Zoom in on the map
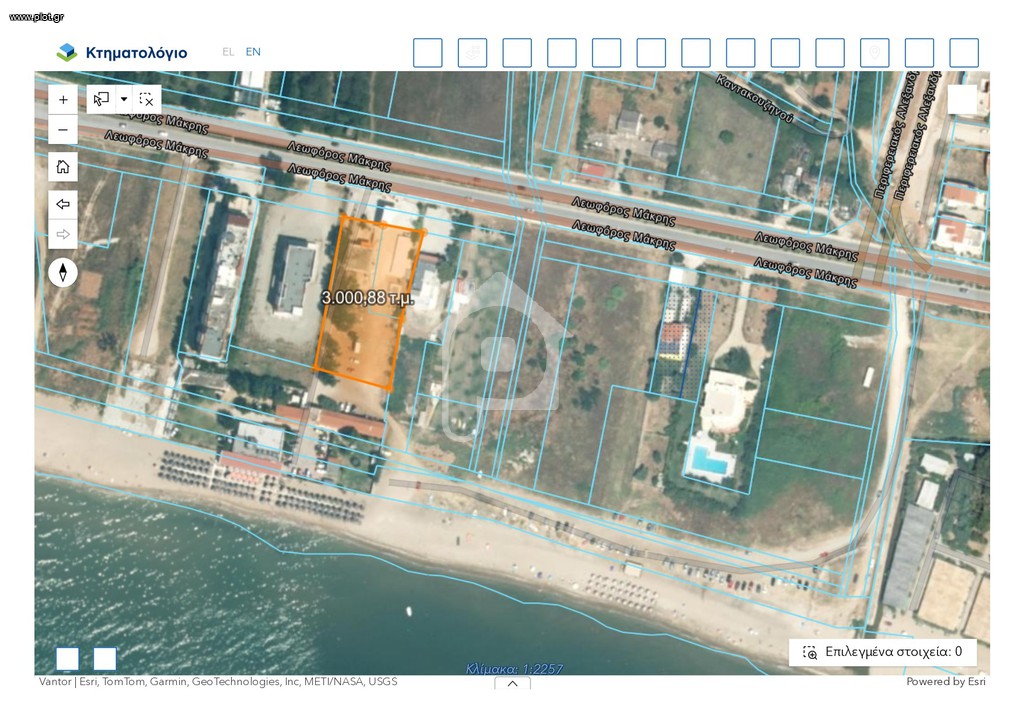1024x723 pixels. coord(63,100)
